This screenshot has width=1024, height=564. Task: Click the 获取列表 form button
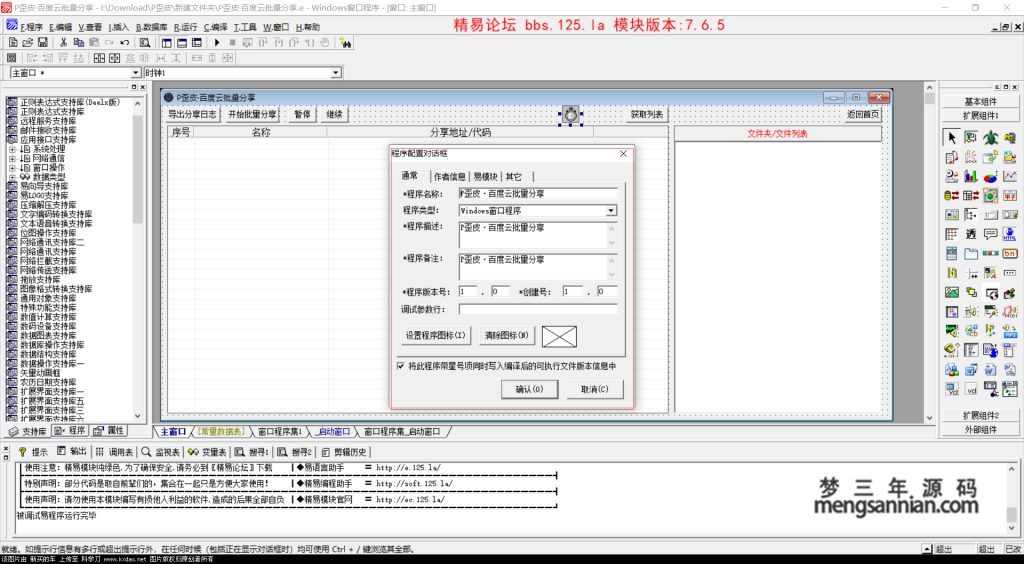647,115
